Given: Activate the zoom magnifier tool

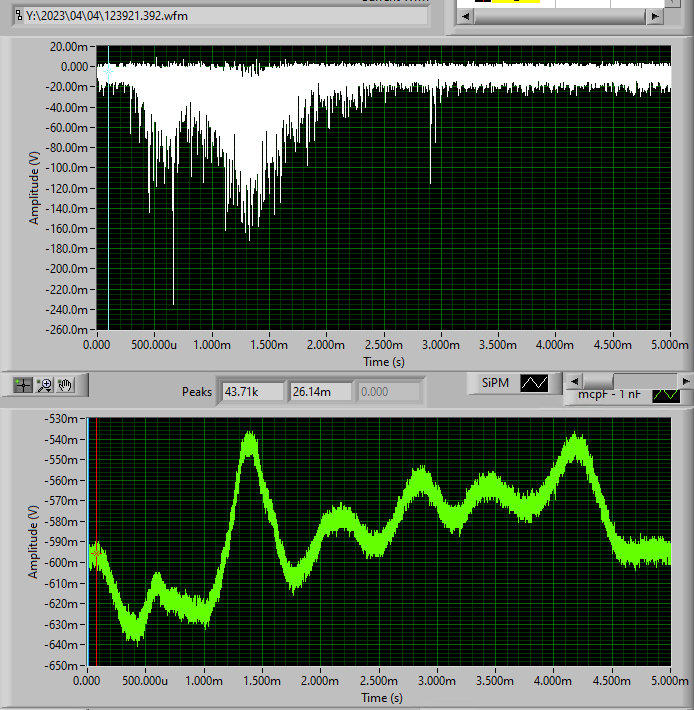Looking at the screenshot, I should point(44,385).
